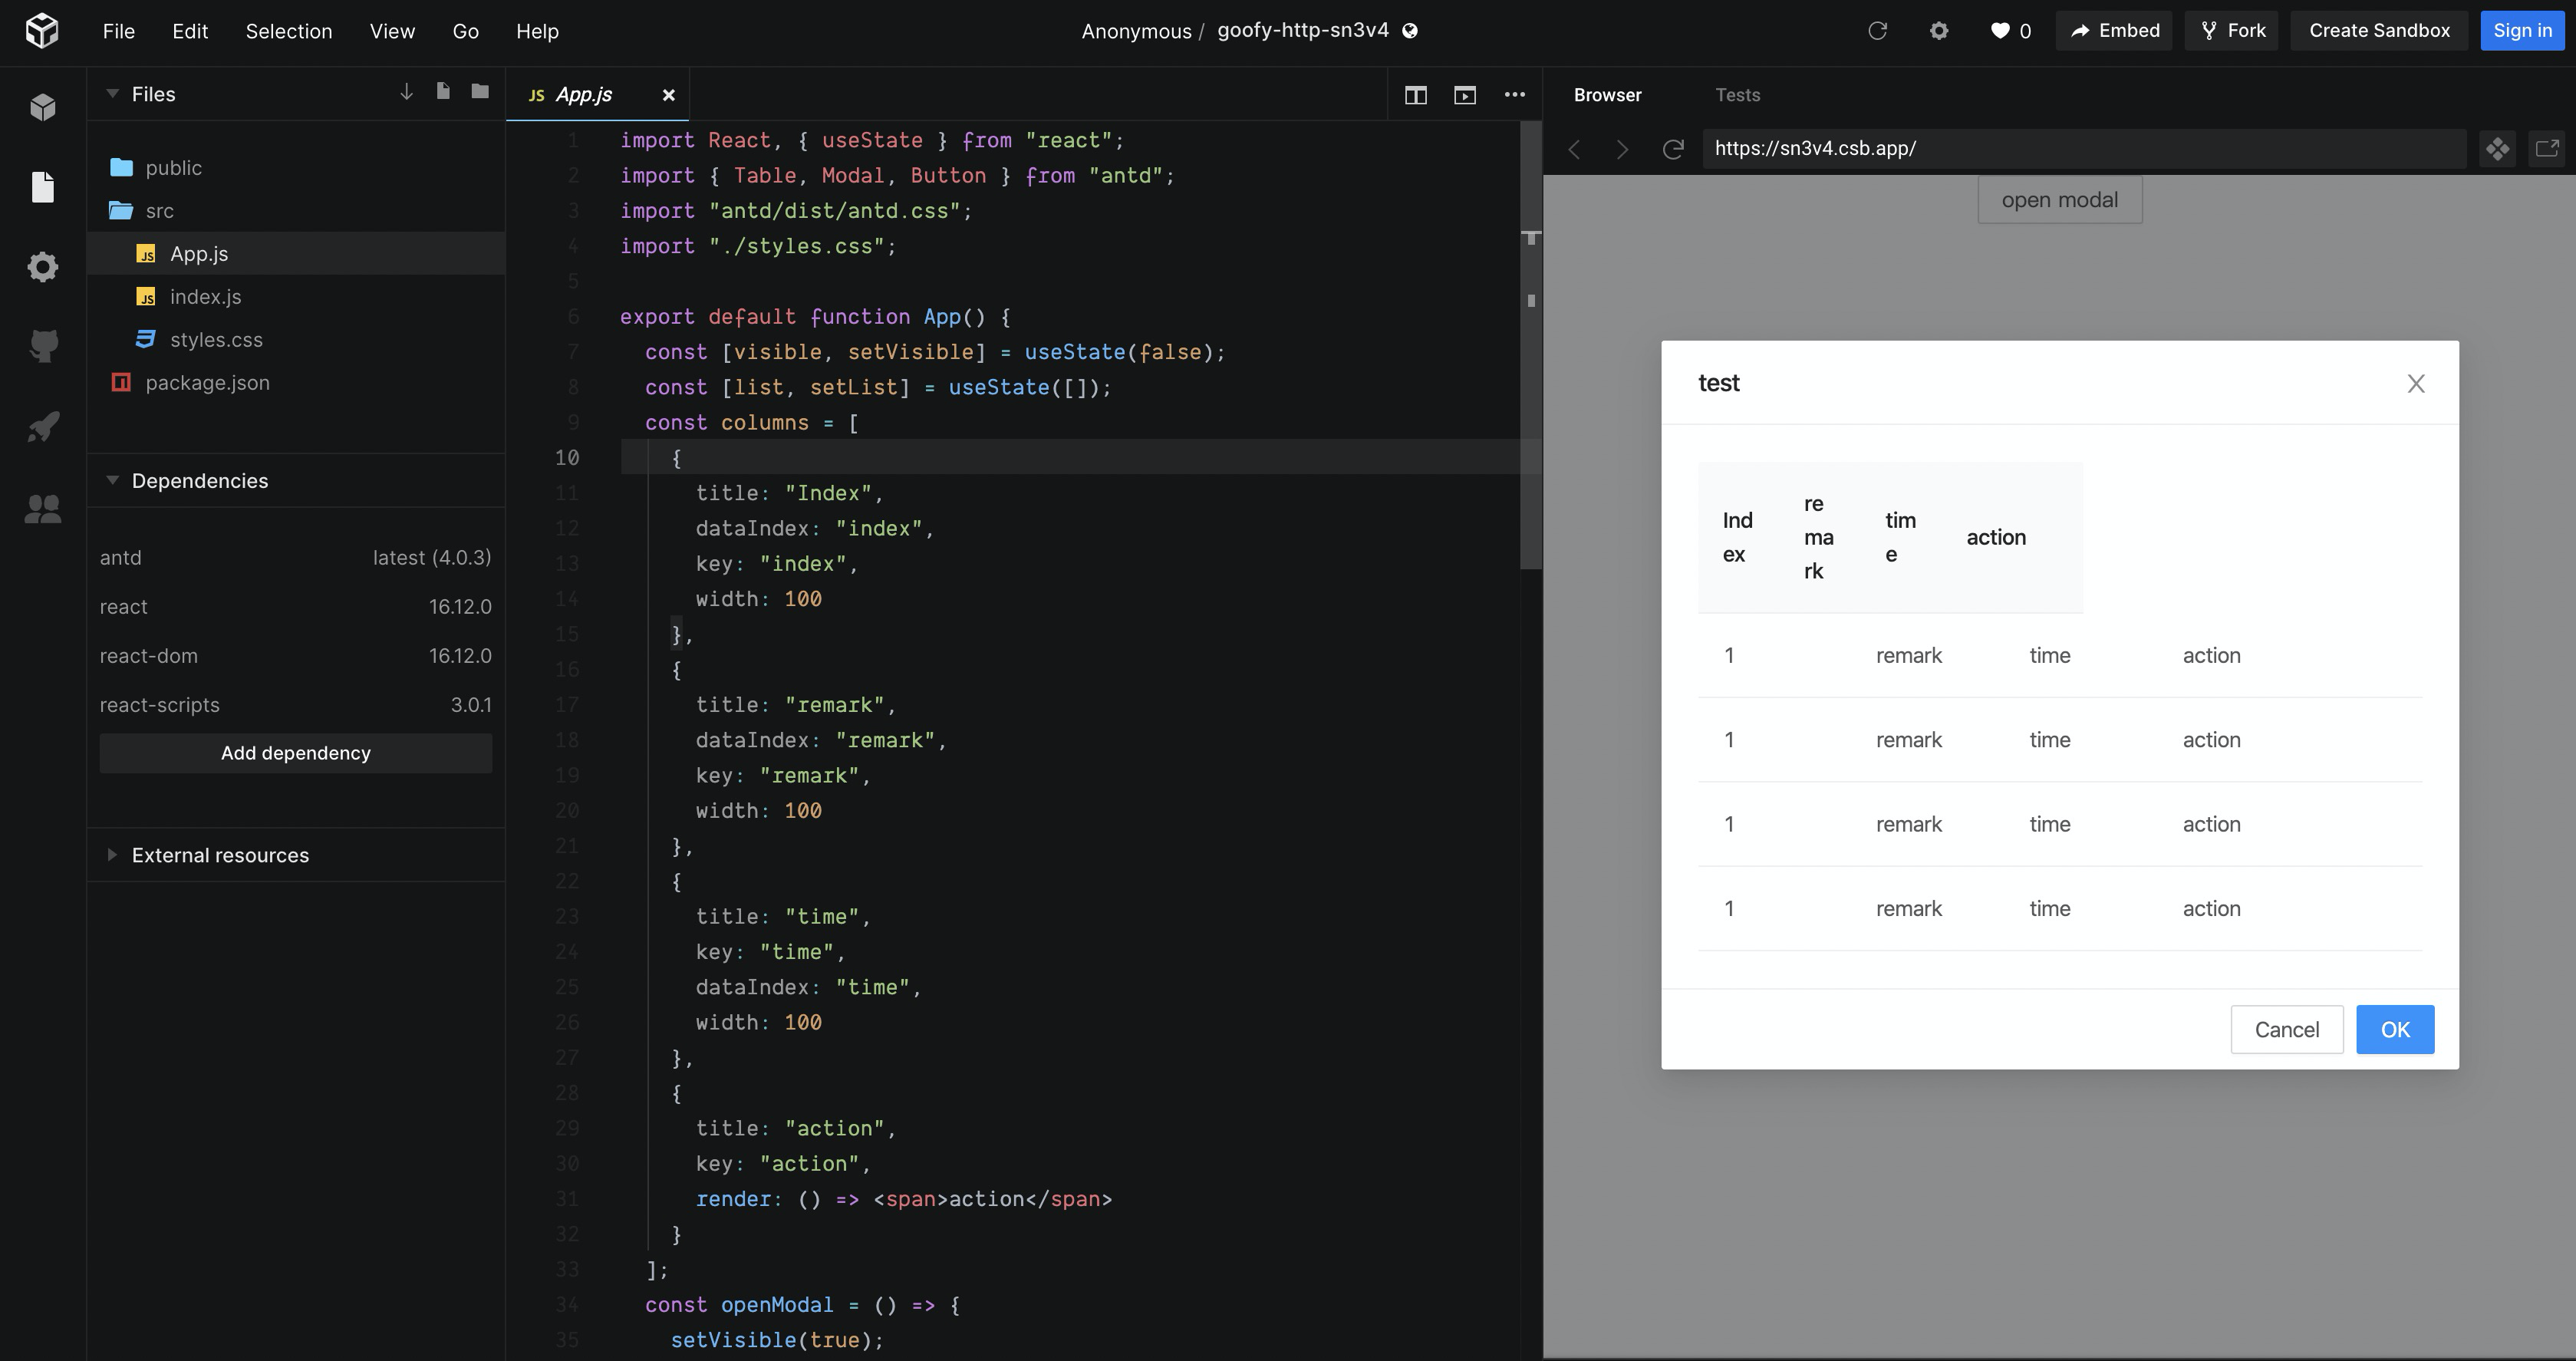The image size is (2576, 1361).
Task: Collapse the Dependencies section
Action: point(112,480)
